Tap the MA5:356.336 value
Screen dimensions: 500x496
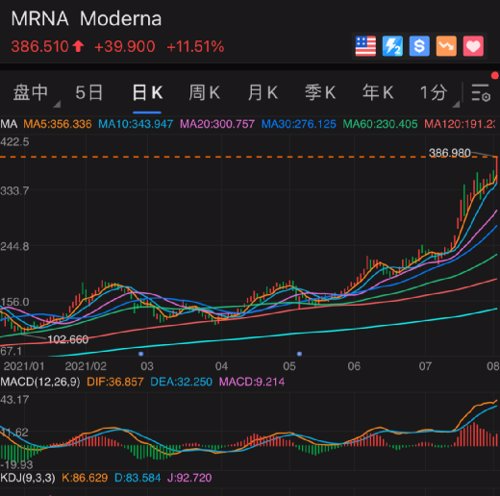coord(57,124)
